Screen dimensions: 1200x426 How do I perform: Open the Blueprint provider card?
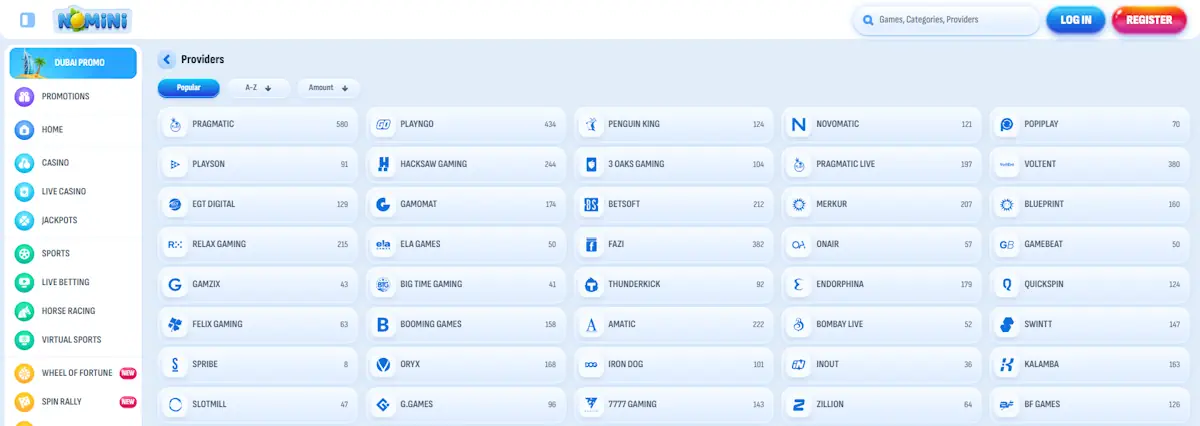coord(1090,205)
